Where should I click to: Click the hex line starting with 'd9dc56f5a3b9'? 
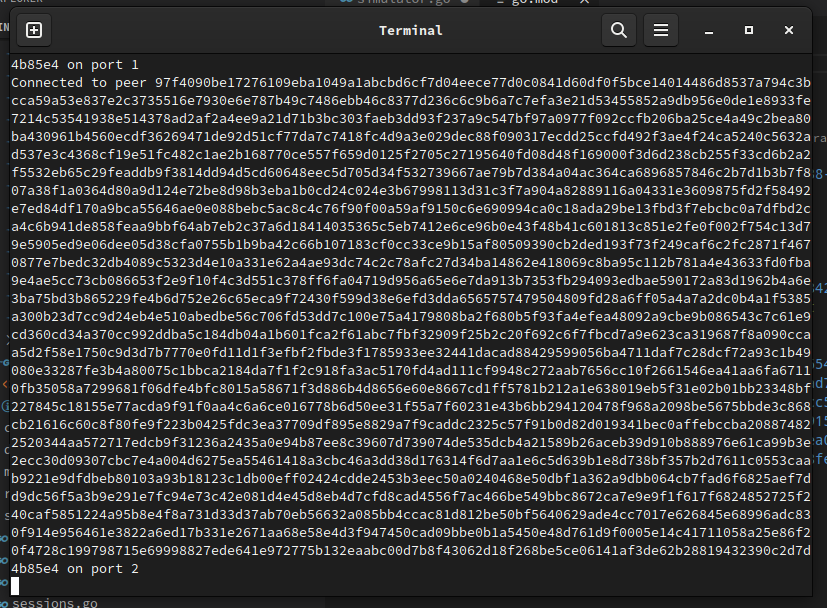pos(411,497)
